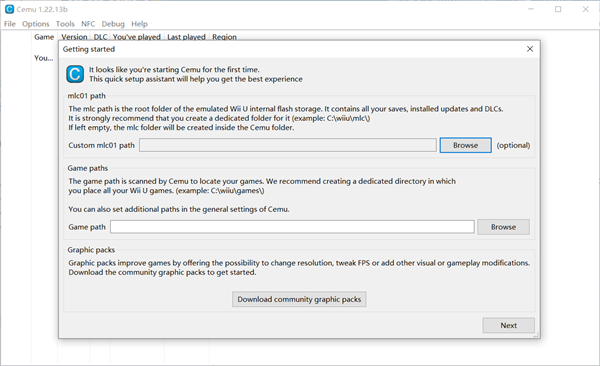Image resolution: width=600 pixels, height=366 pixels.
Task: Open the Options menu
Action: click(36, 24)
